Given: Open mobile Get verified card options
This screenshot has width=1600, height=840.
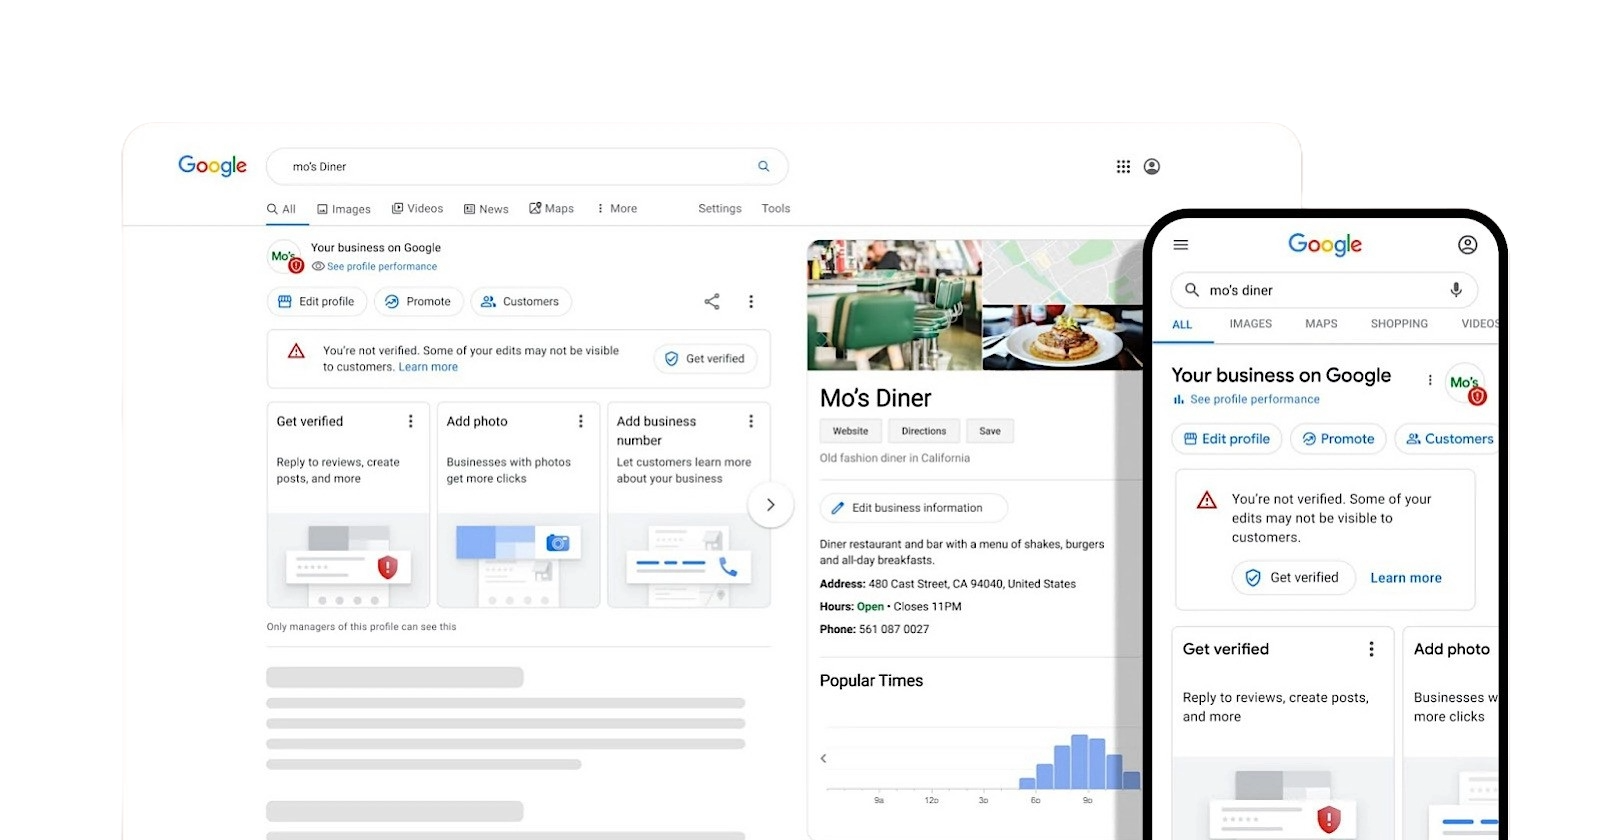Looking at the screenshot, I should [1371, 649].
